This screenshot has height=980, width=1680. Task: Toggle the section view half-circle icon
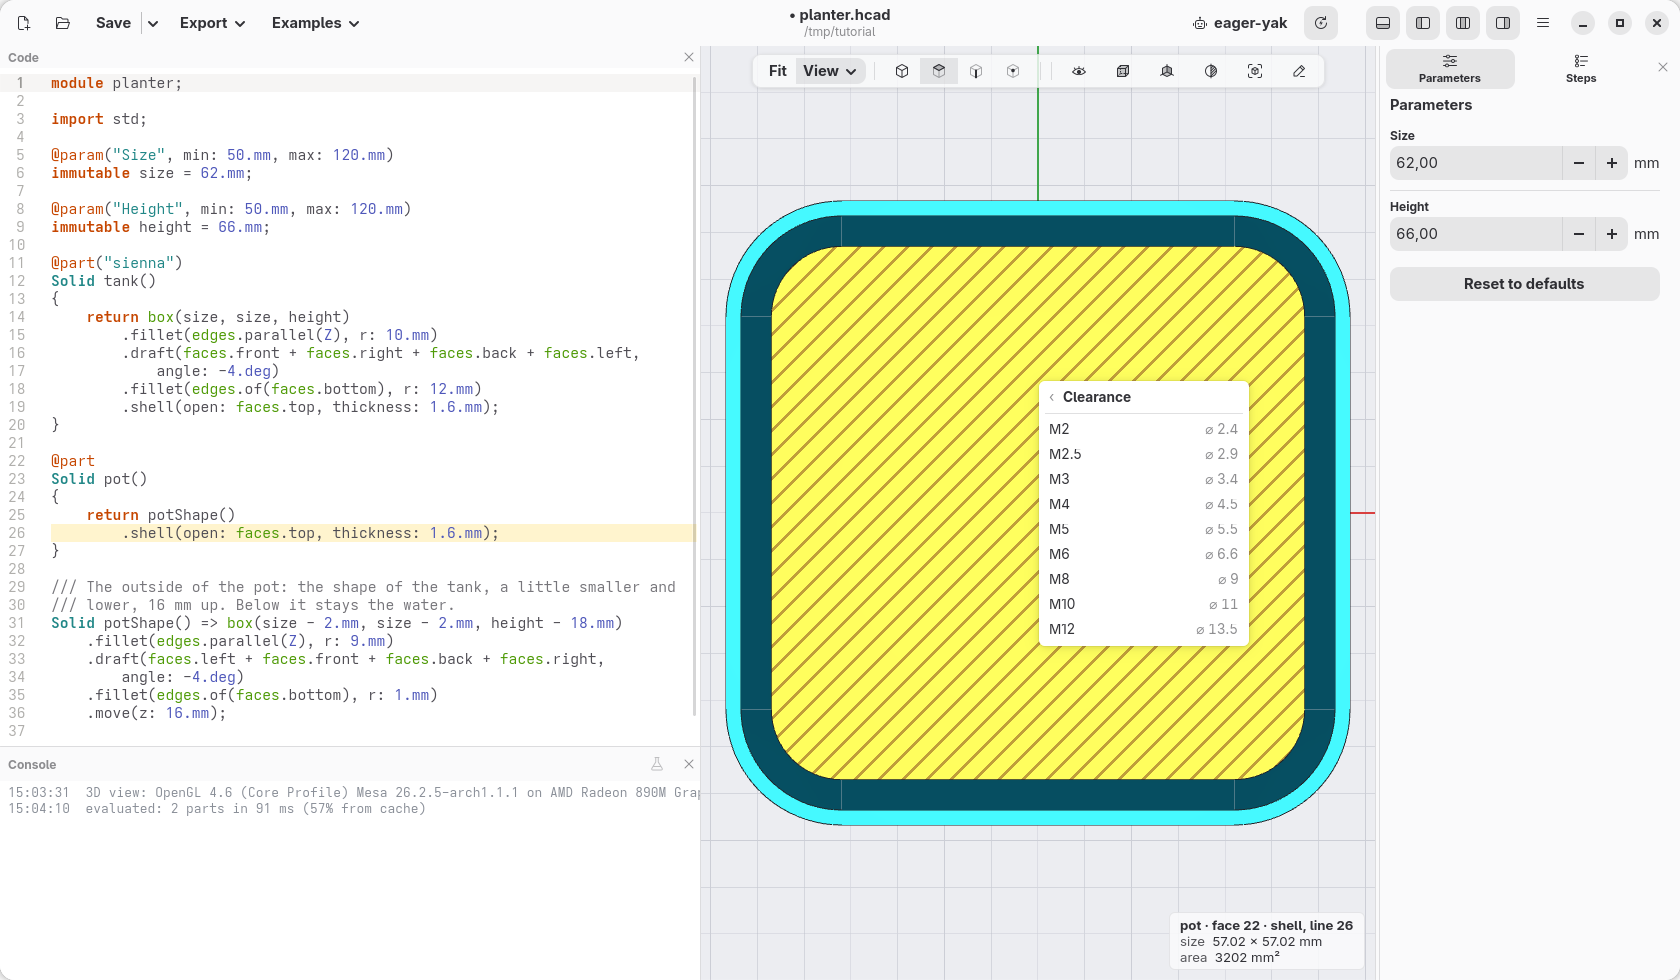pos(1211,71)
